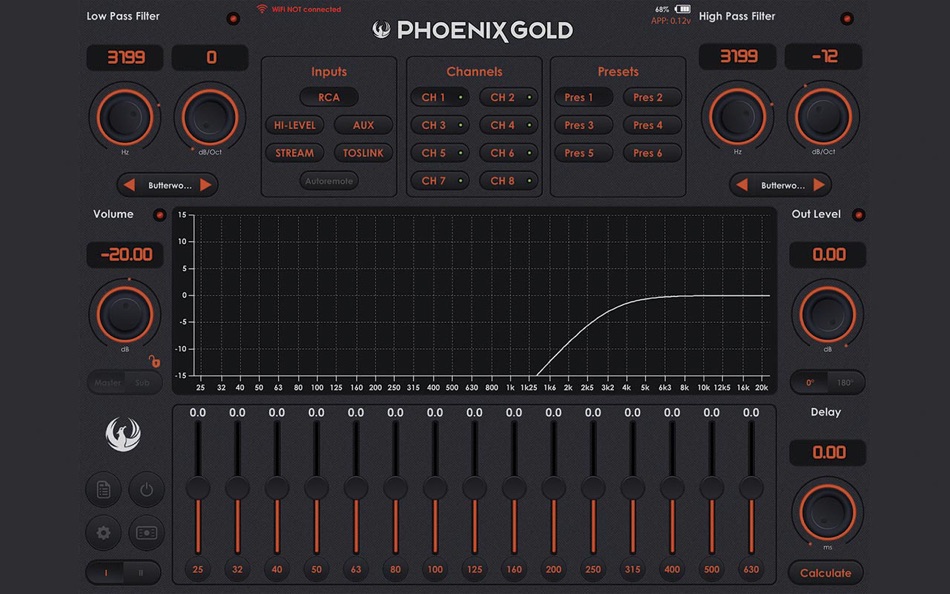
Task: Select the Sub volume mode
Action: point(143,382)
